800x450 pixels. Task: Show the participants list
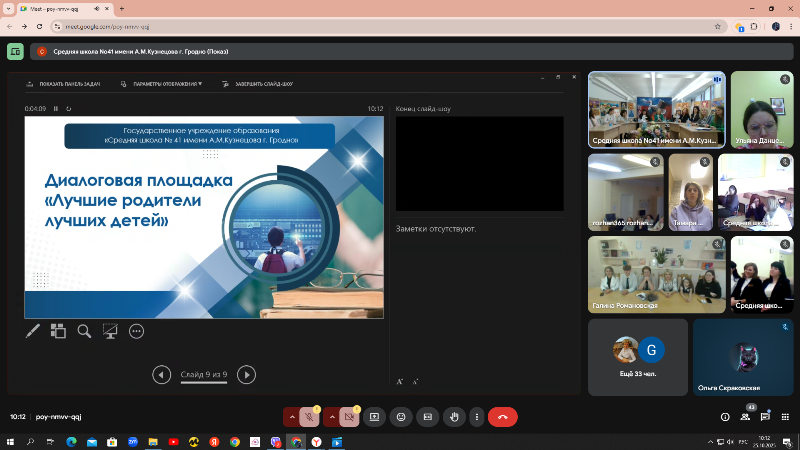[x=745, y=416]
